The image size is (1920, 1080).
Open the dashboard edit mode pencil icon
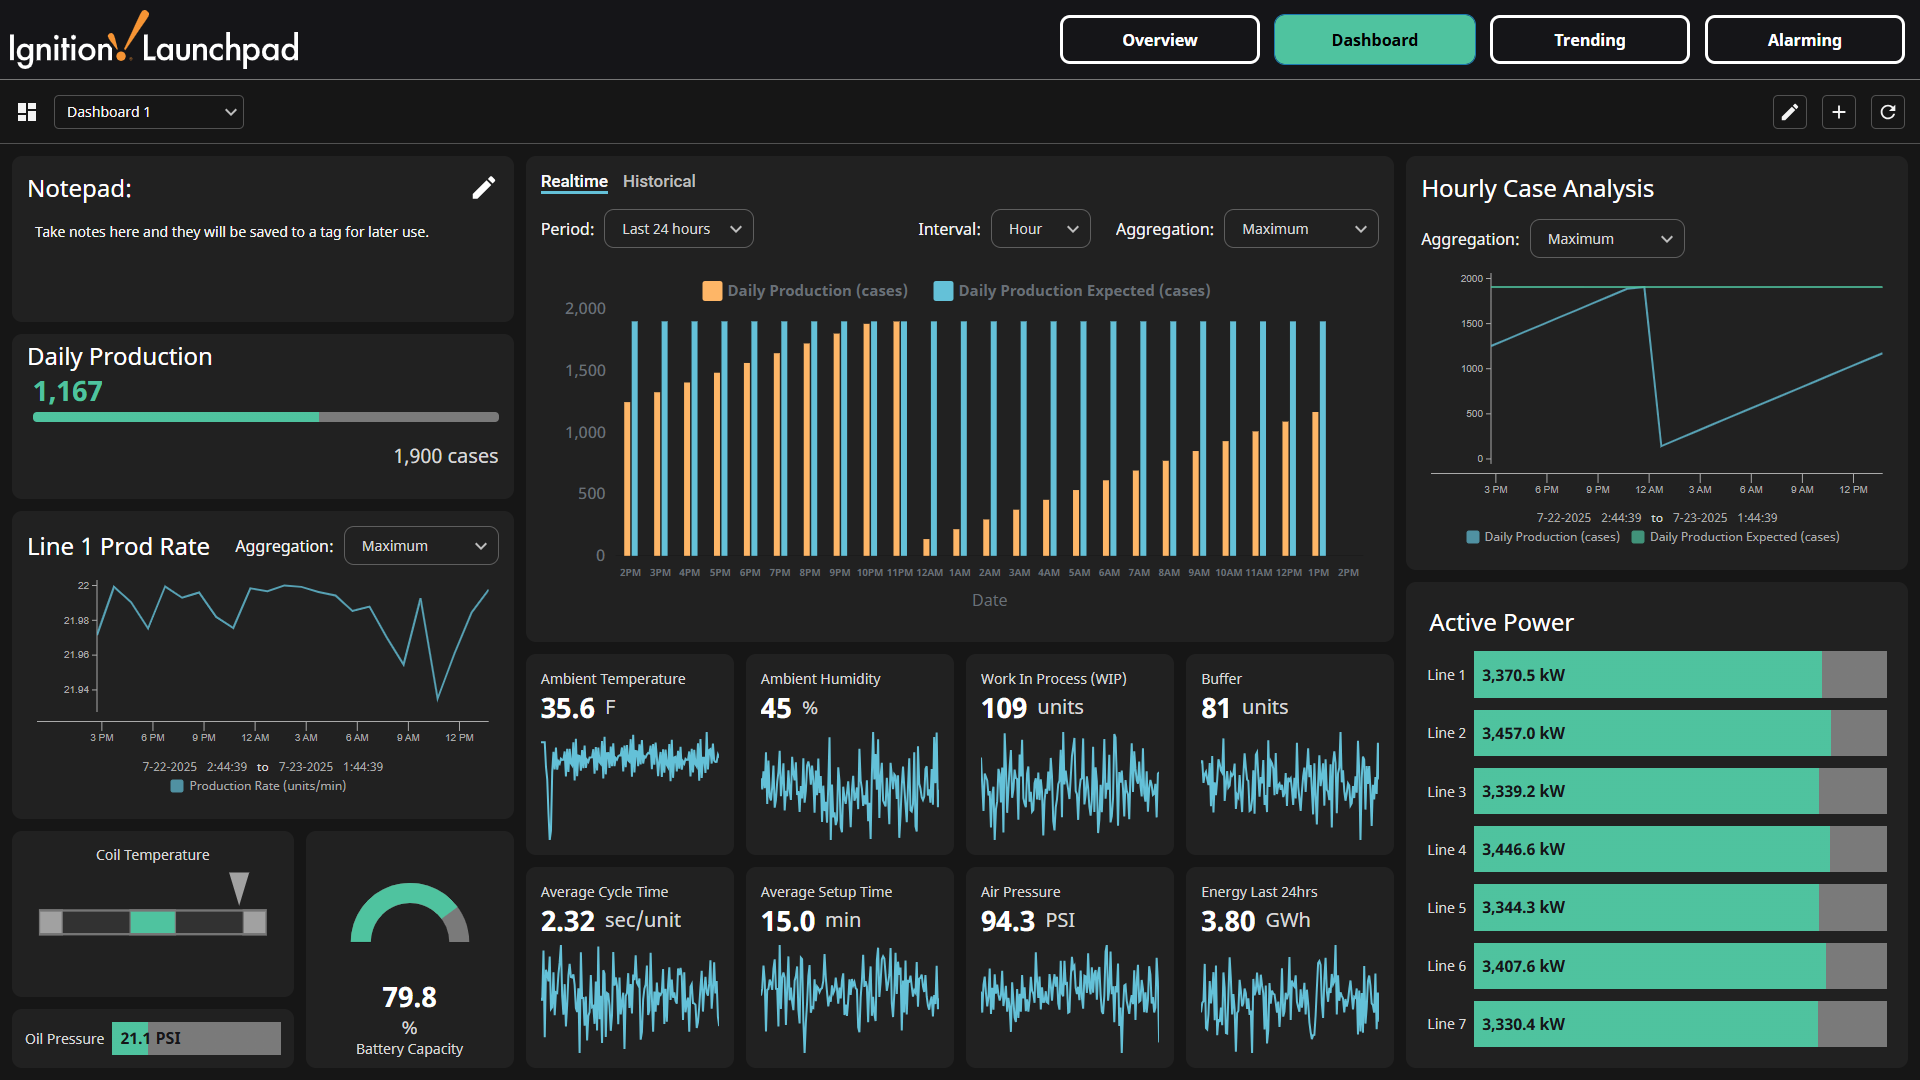tap(1789, 112)
